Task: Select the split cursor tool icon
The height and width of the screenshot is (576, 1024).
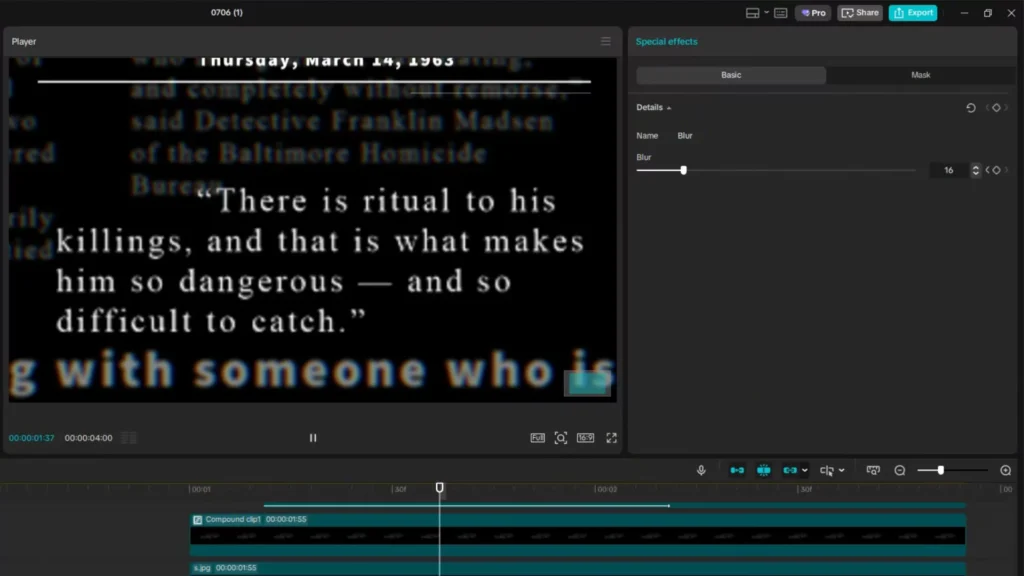Action: [x=827, y=470]
